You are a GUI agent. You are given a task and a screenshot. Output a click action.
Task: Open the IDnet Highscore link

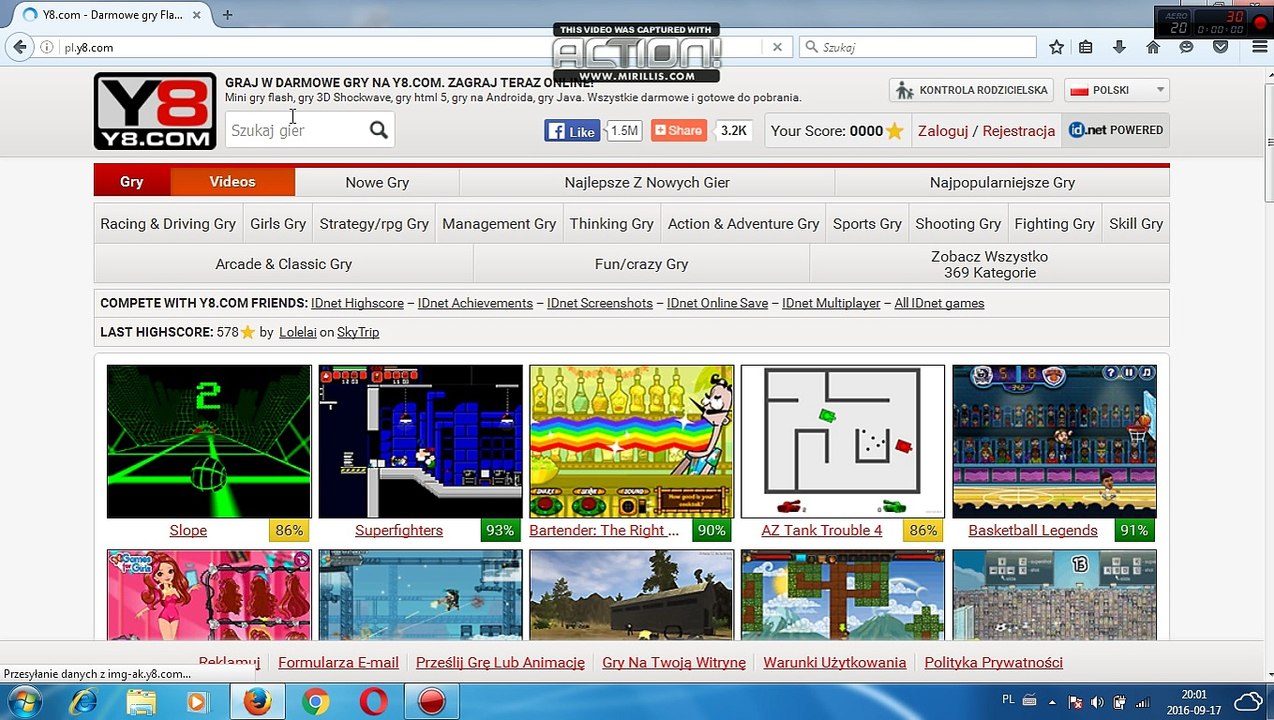[357, 303]
